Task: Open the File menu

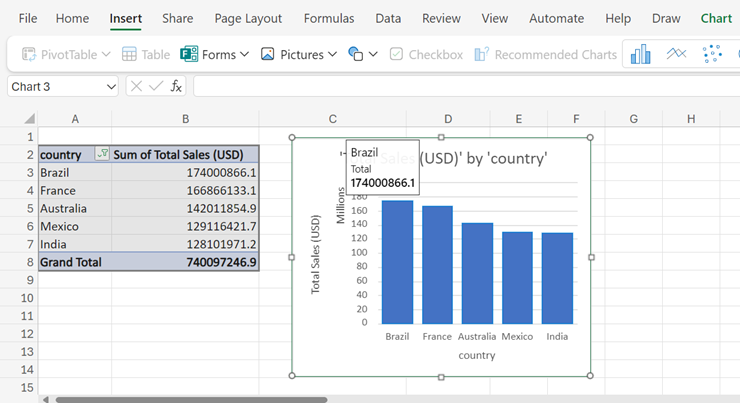Action: [x=28, y=18]
